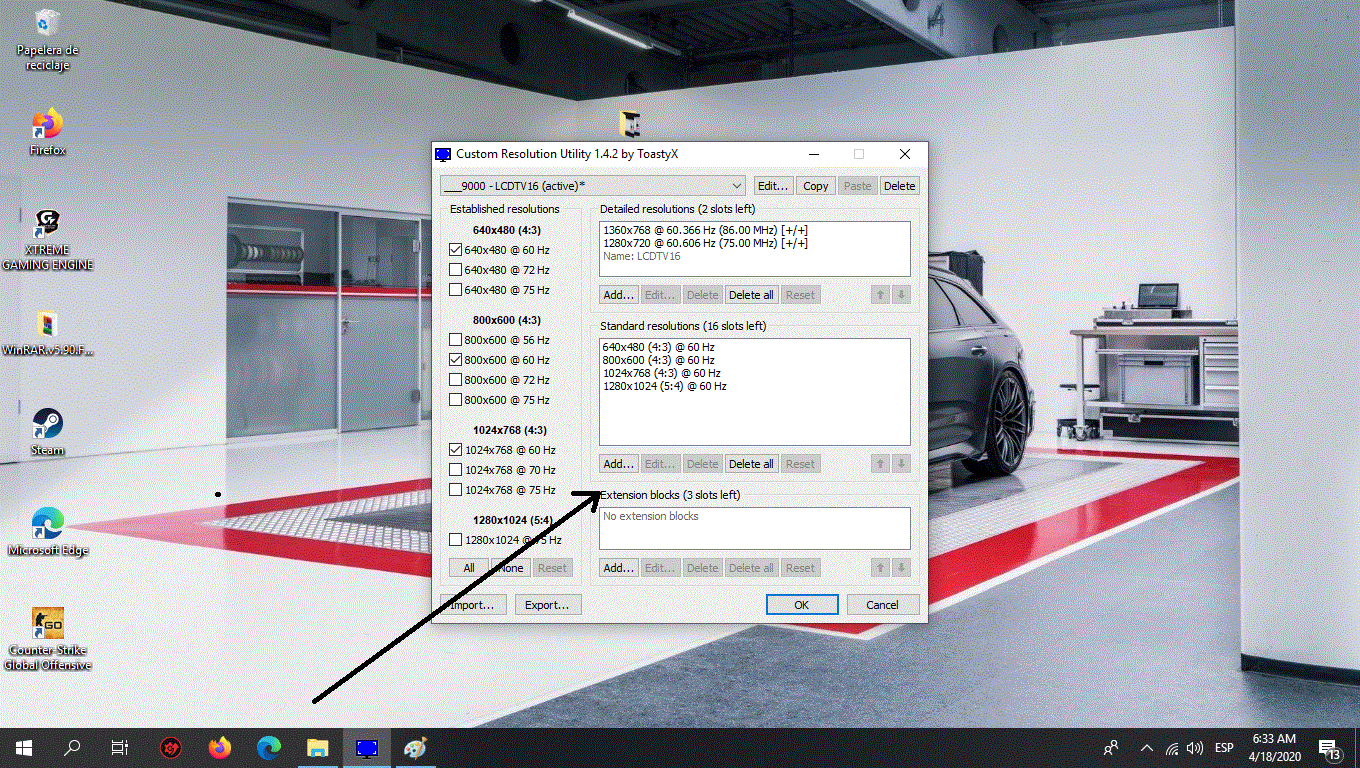Open Counter-Strike Global Offensive shortcut
The height and width of the screenshot is (768, 1360).
pos(47,625)
